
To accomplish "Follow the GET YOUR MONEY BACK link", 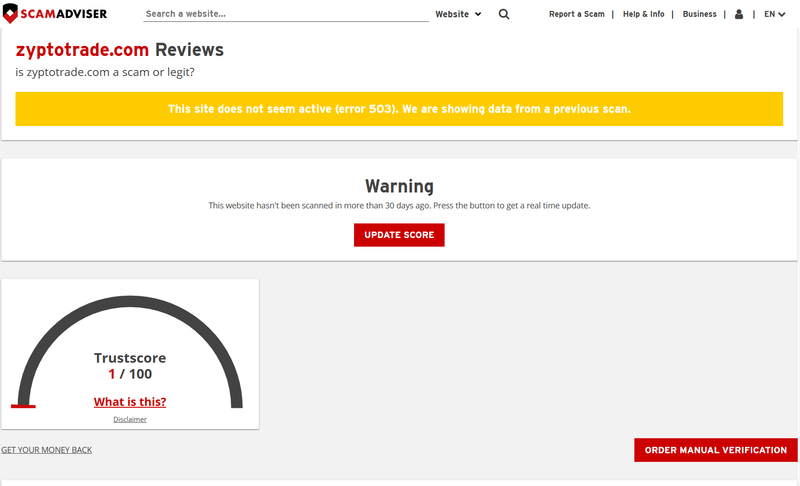I will coord(46,450).
